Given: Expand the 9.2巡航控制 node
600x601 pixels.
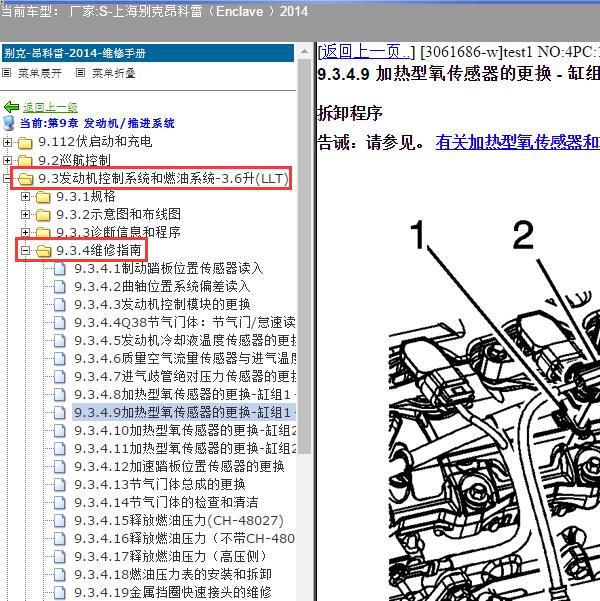Looking at the screenshot, I should tap(7, 160).
